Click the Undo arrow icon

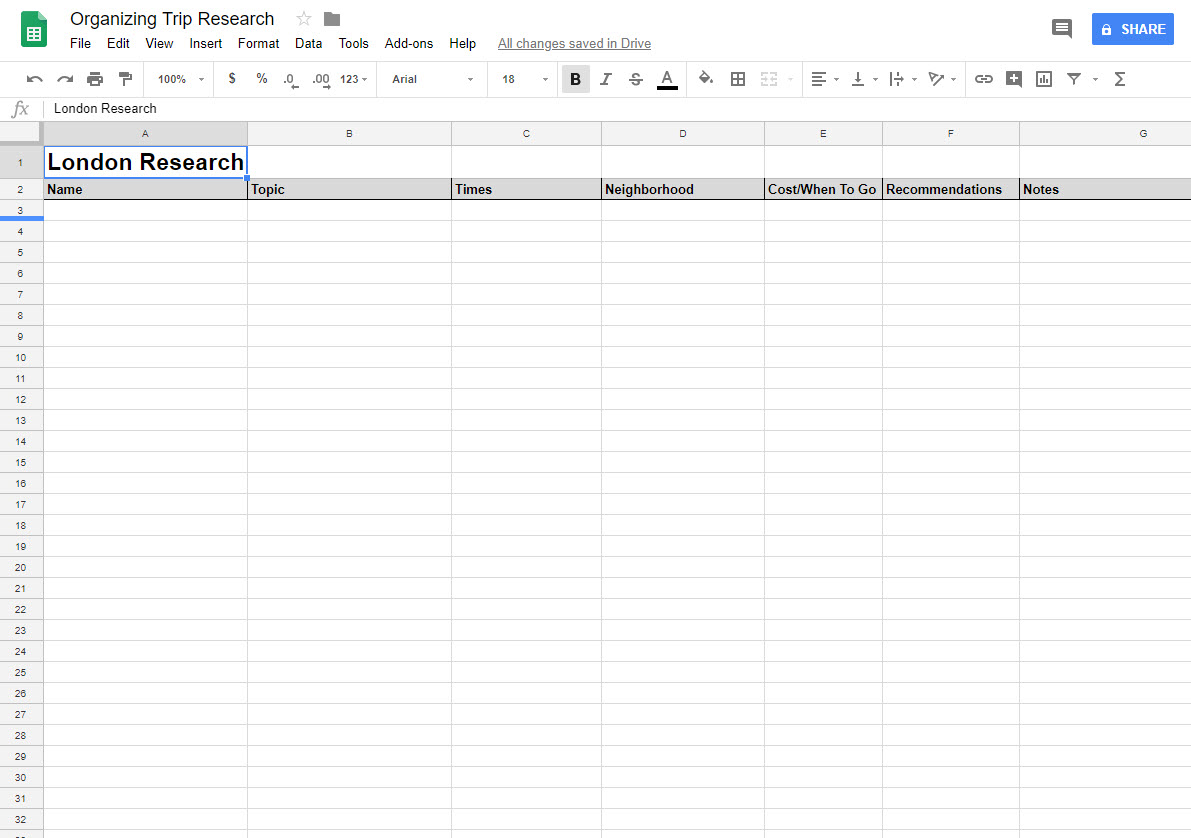(34, 79)
